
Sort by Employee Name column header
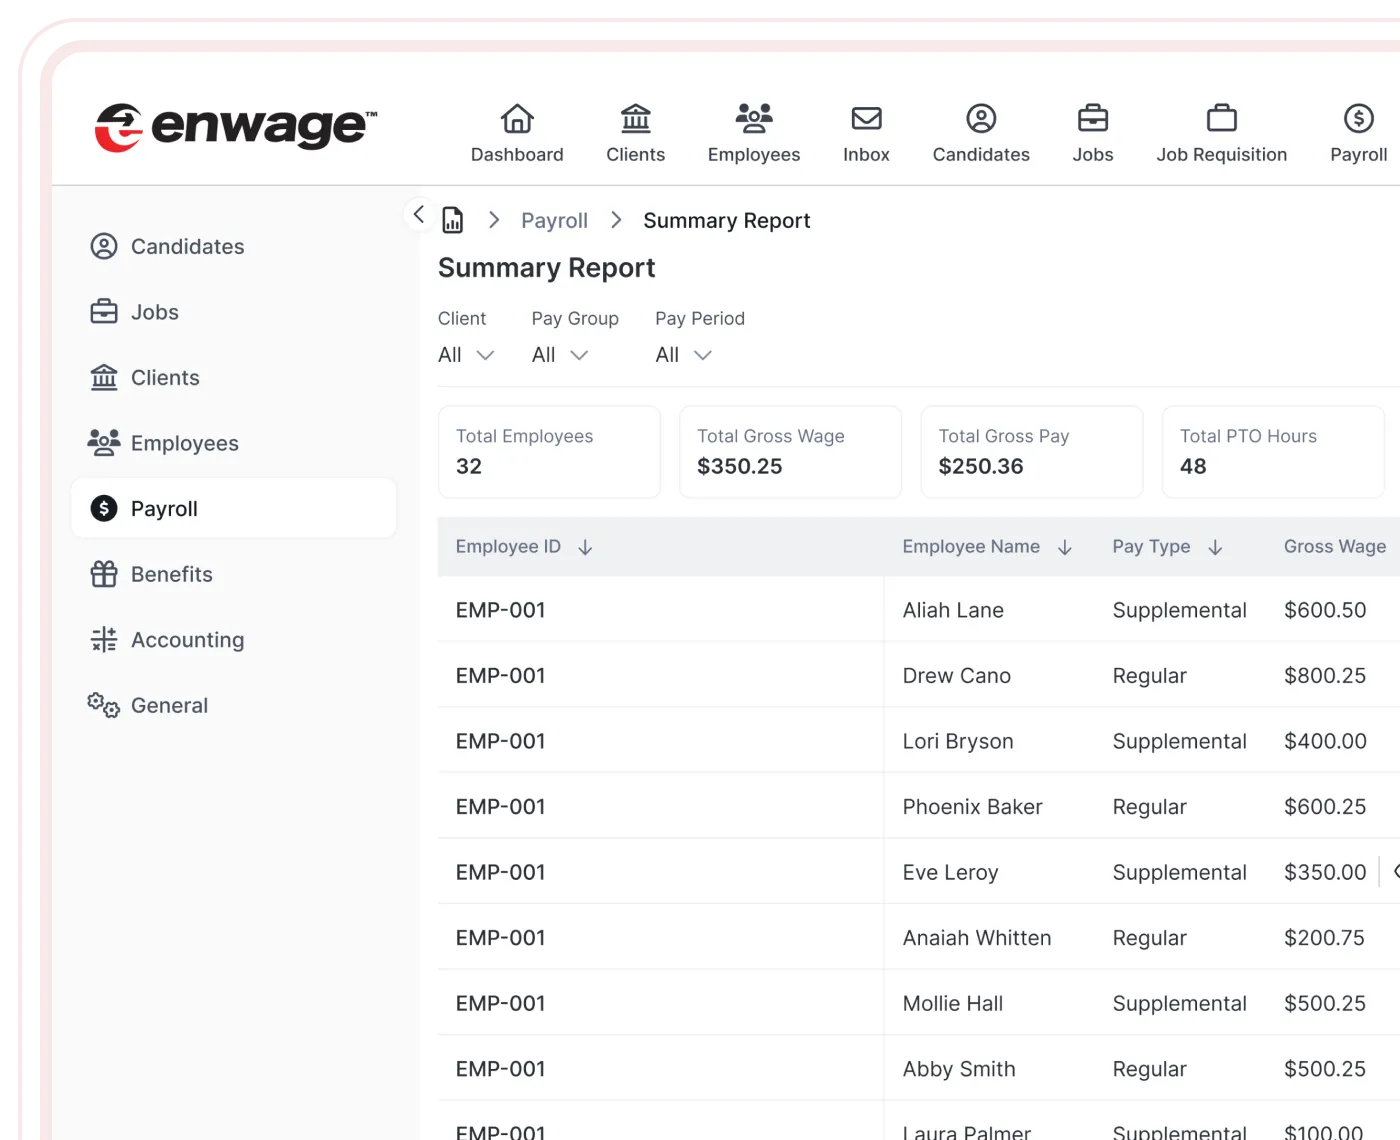pos(986,547)
